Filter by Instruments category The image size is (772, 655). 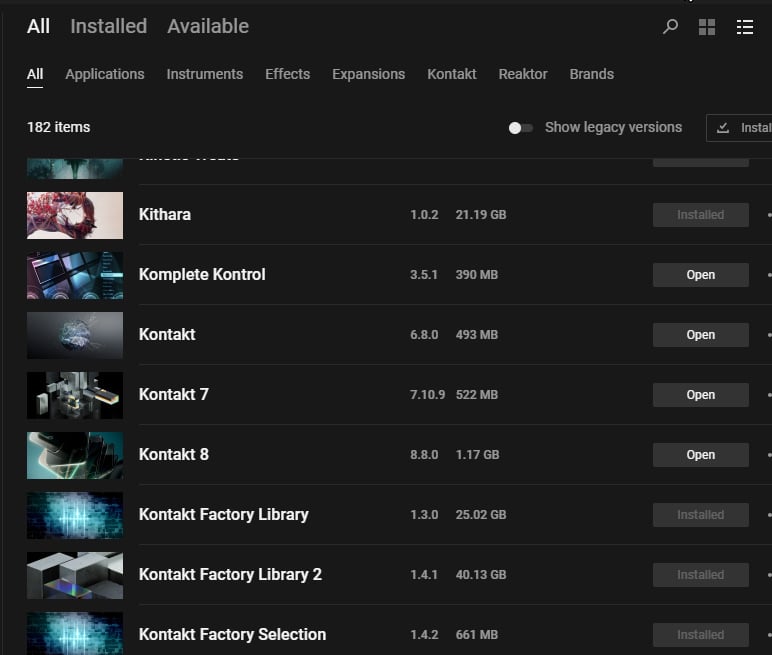(x=205, y=74)
